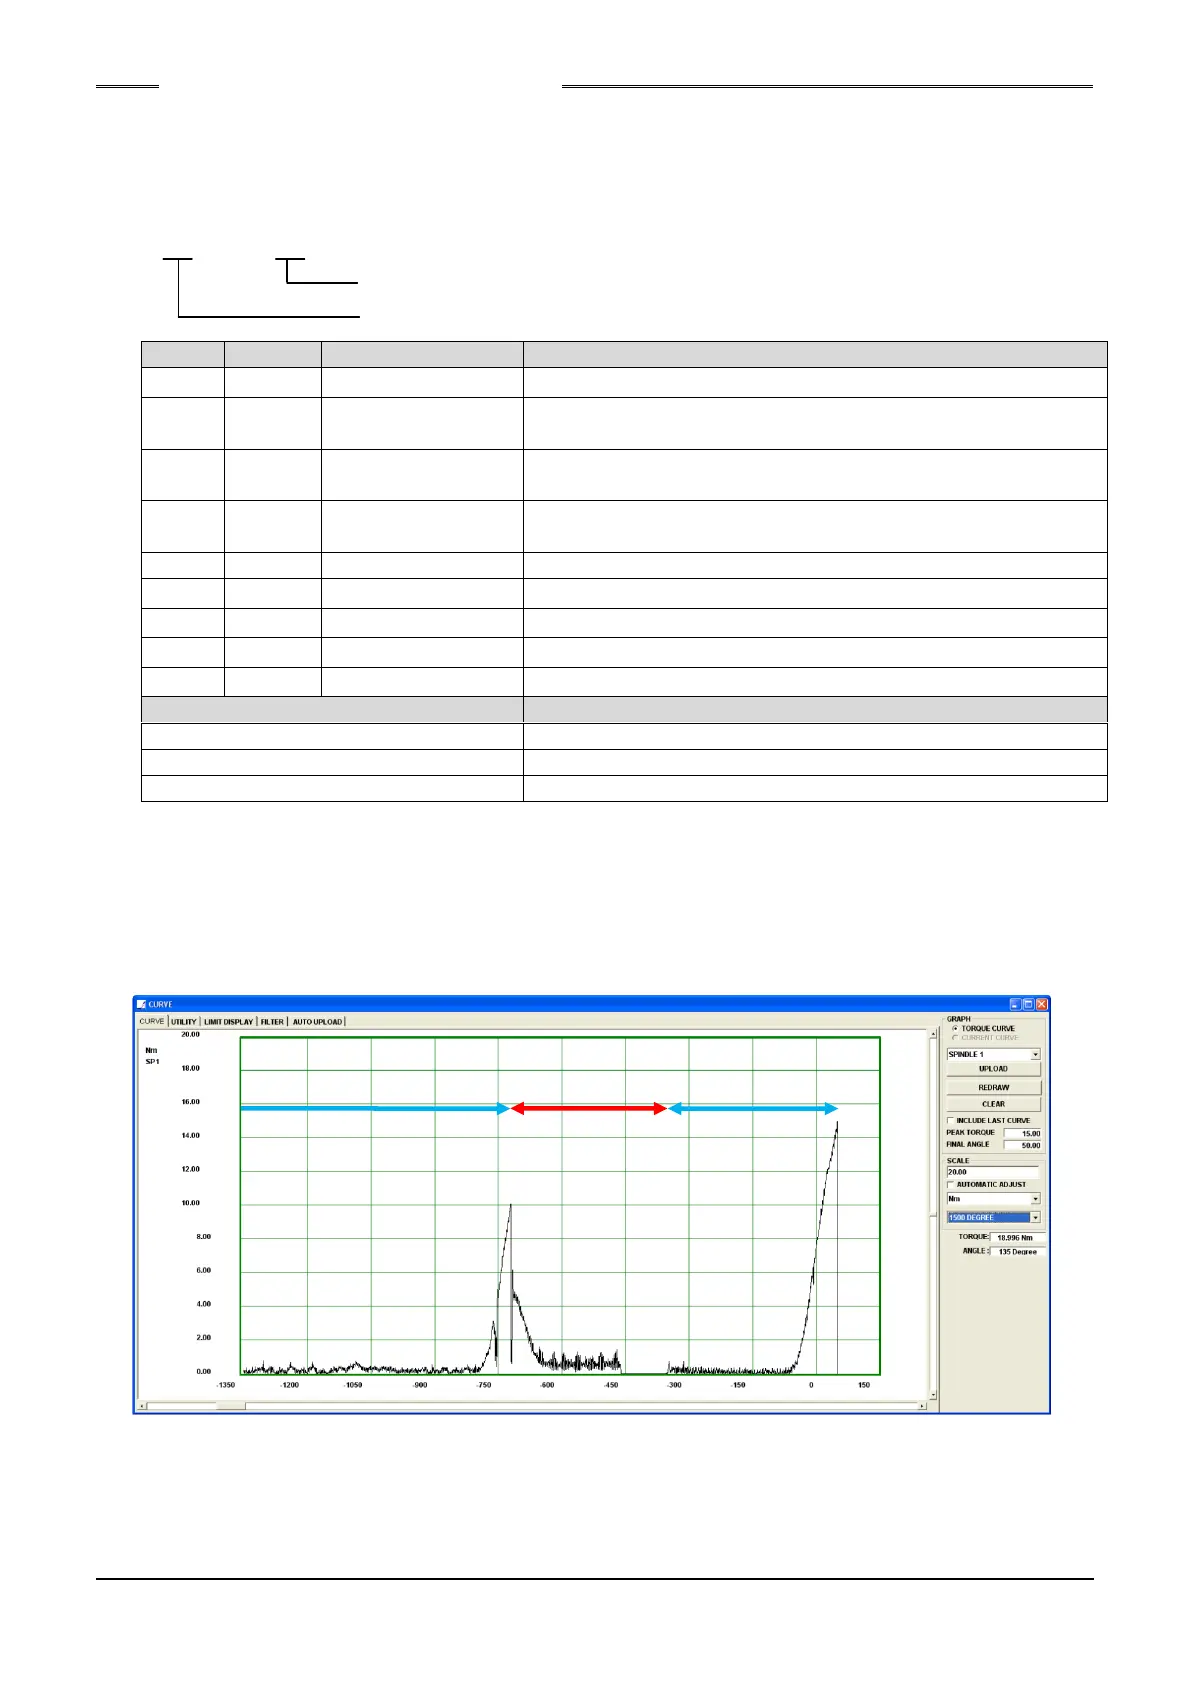
Task: Click the UPLOAD button
Action: click(993, 1069)
